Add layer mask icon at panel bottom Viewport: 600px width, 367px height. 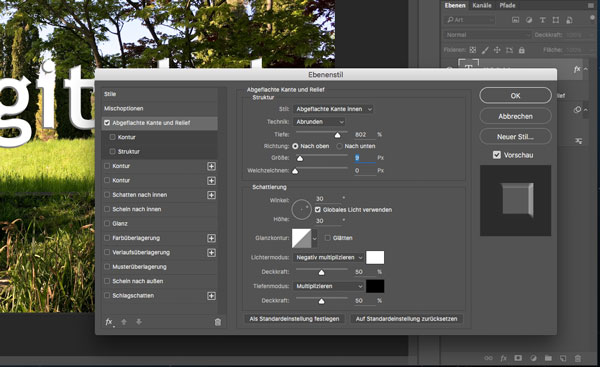518,358
